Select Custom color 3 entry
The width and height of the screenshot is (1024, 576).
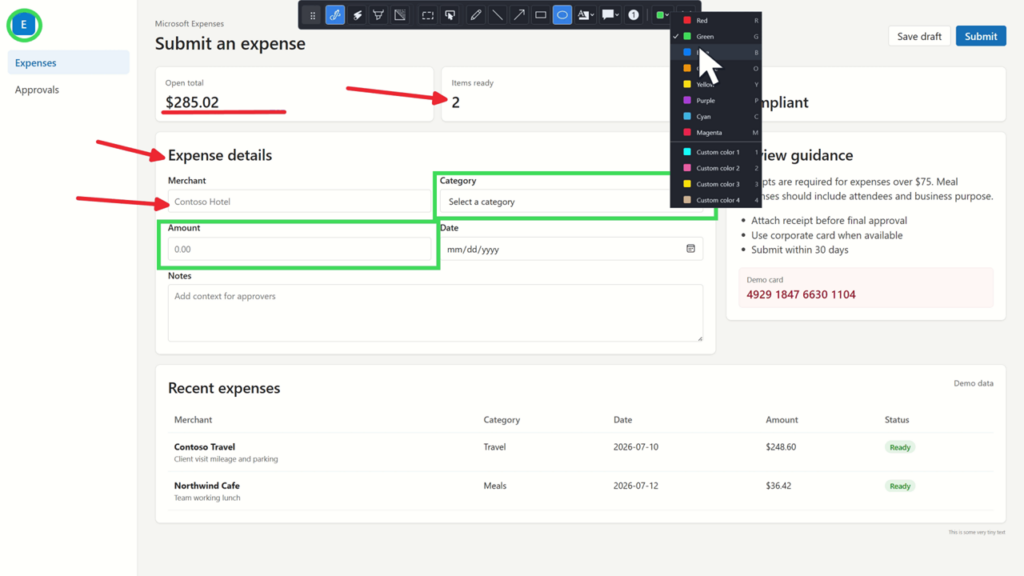(716, 184)
